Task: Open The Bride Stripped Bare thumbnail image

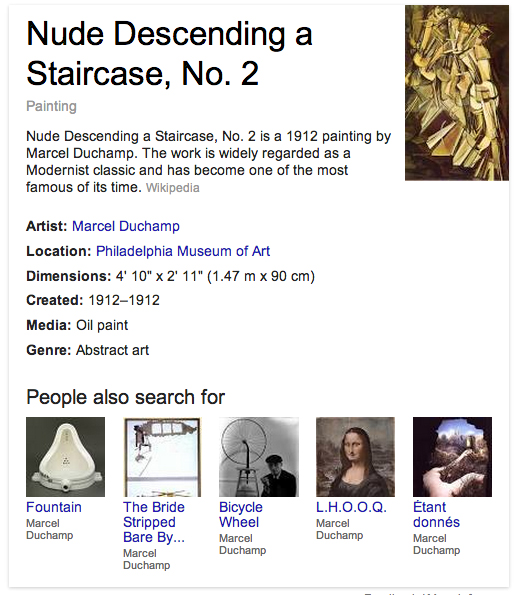Action: click(x=162, y=457)
